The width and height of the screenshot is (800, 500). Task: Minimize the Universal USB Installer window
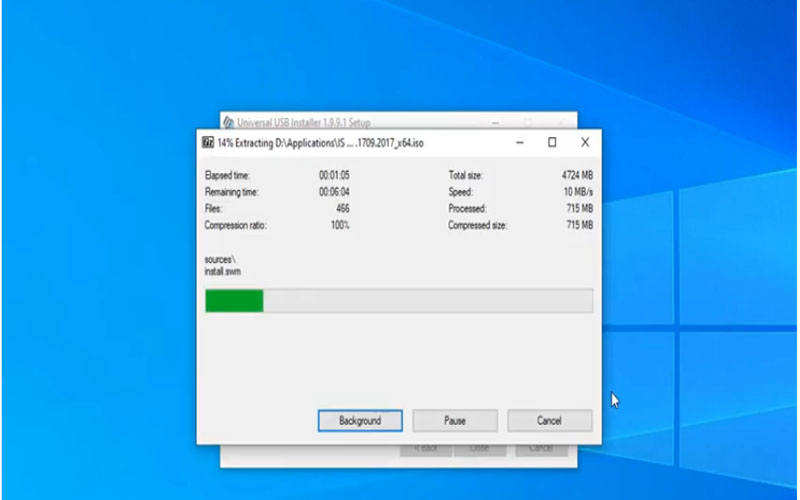pos(495,122)
